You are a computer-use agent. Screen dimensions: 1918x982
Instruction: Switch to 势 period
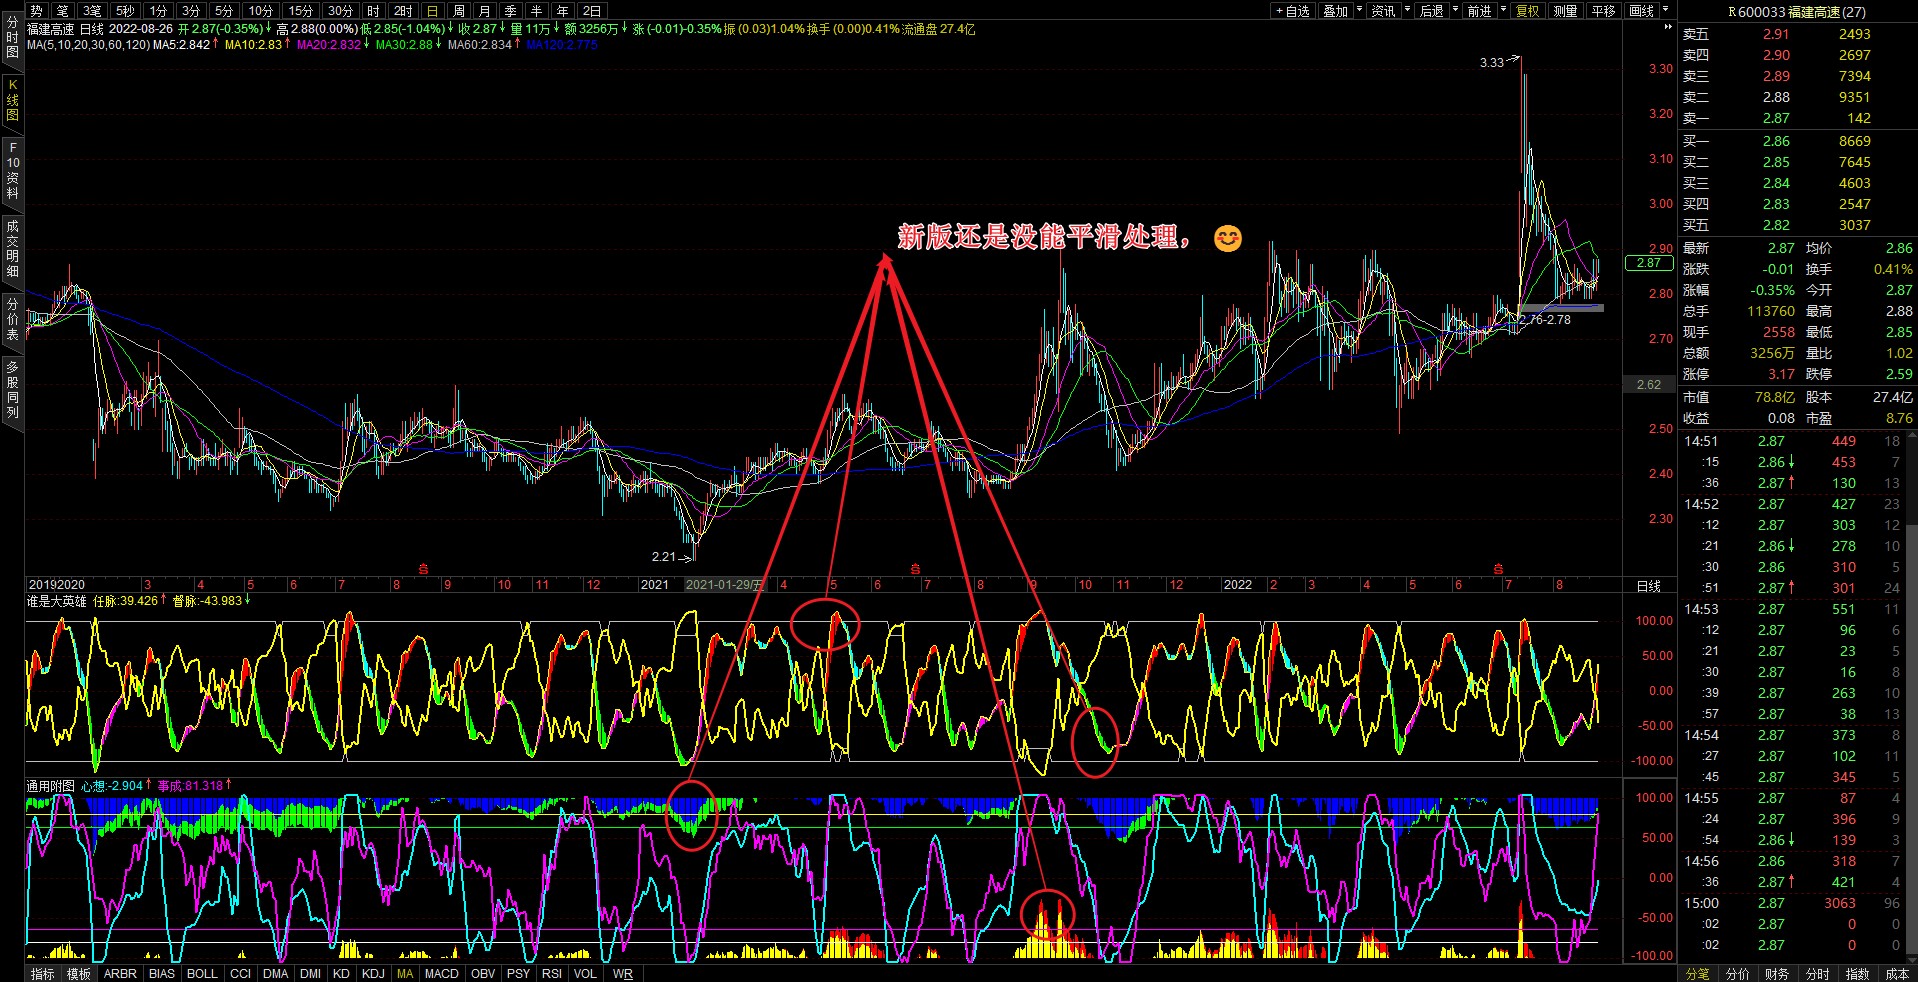coord(37,11)
